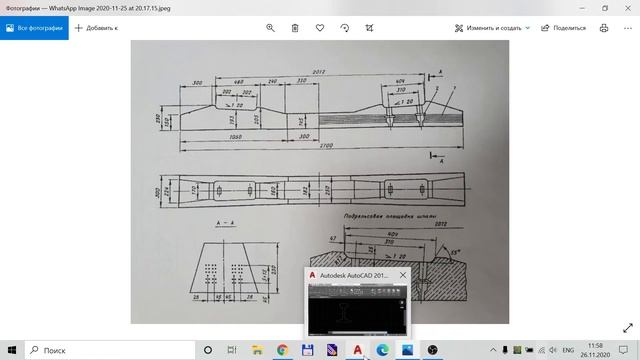Restore down the Photos window

(605, 8)
